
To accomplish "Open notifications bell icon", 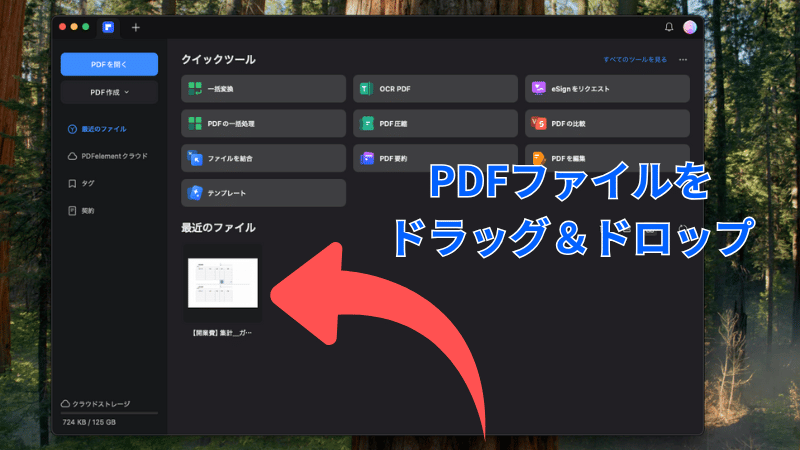I will (669, 27).
